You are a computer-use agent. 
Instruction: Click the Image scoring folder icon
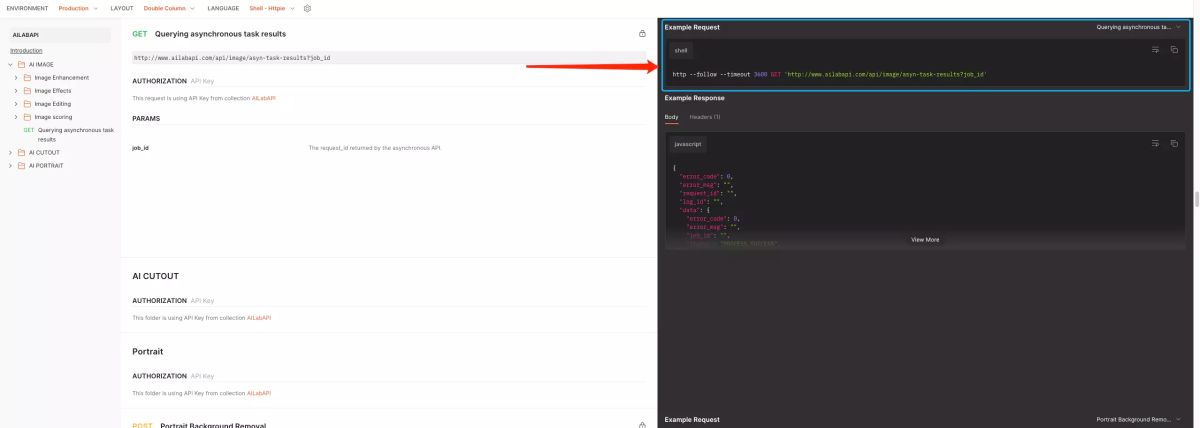28,116
